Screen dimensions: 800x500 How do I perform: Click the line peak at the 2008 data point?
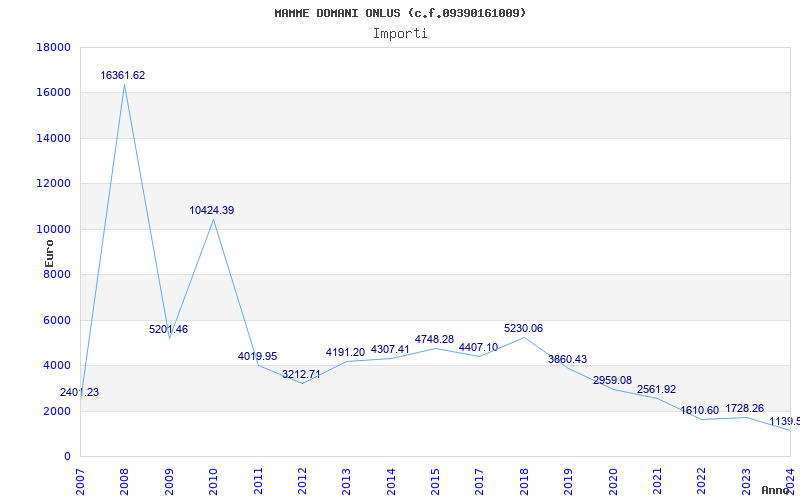[124, 84]
